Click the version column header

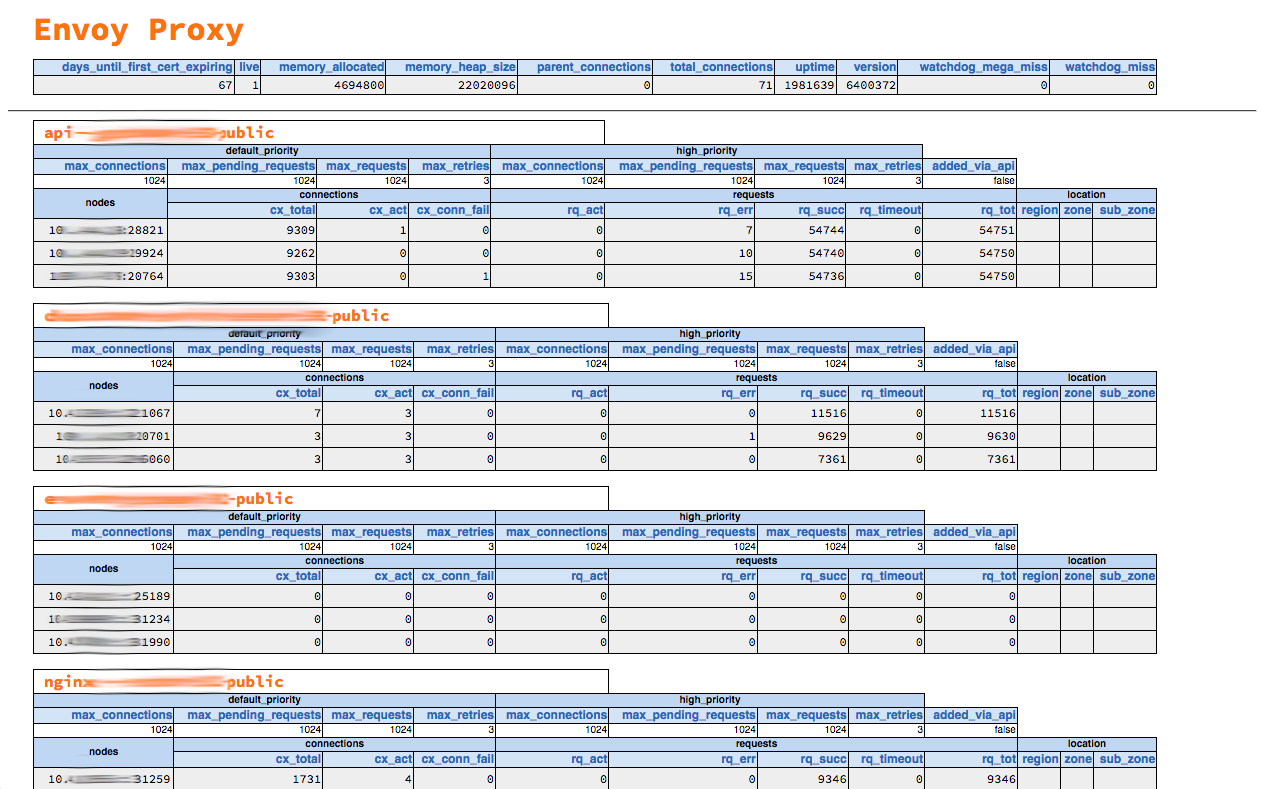875,67
